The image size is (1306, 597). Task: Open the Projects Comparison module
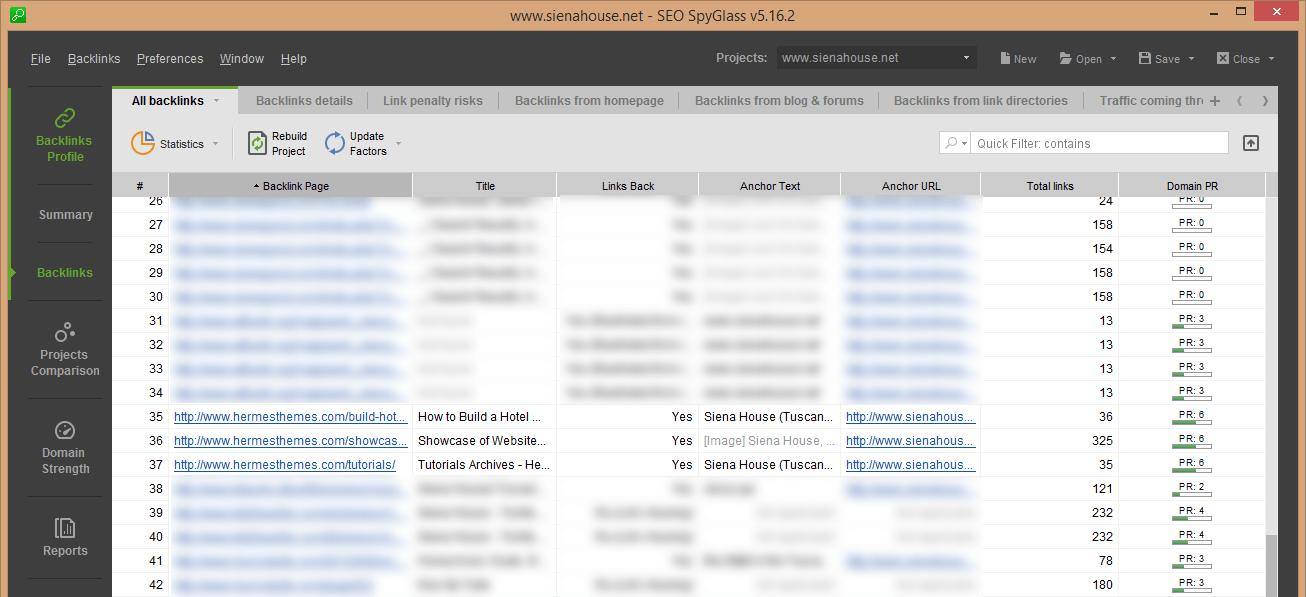point(65,349)
